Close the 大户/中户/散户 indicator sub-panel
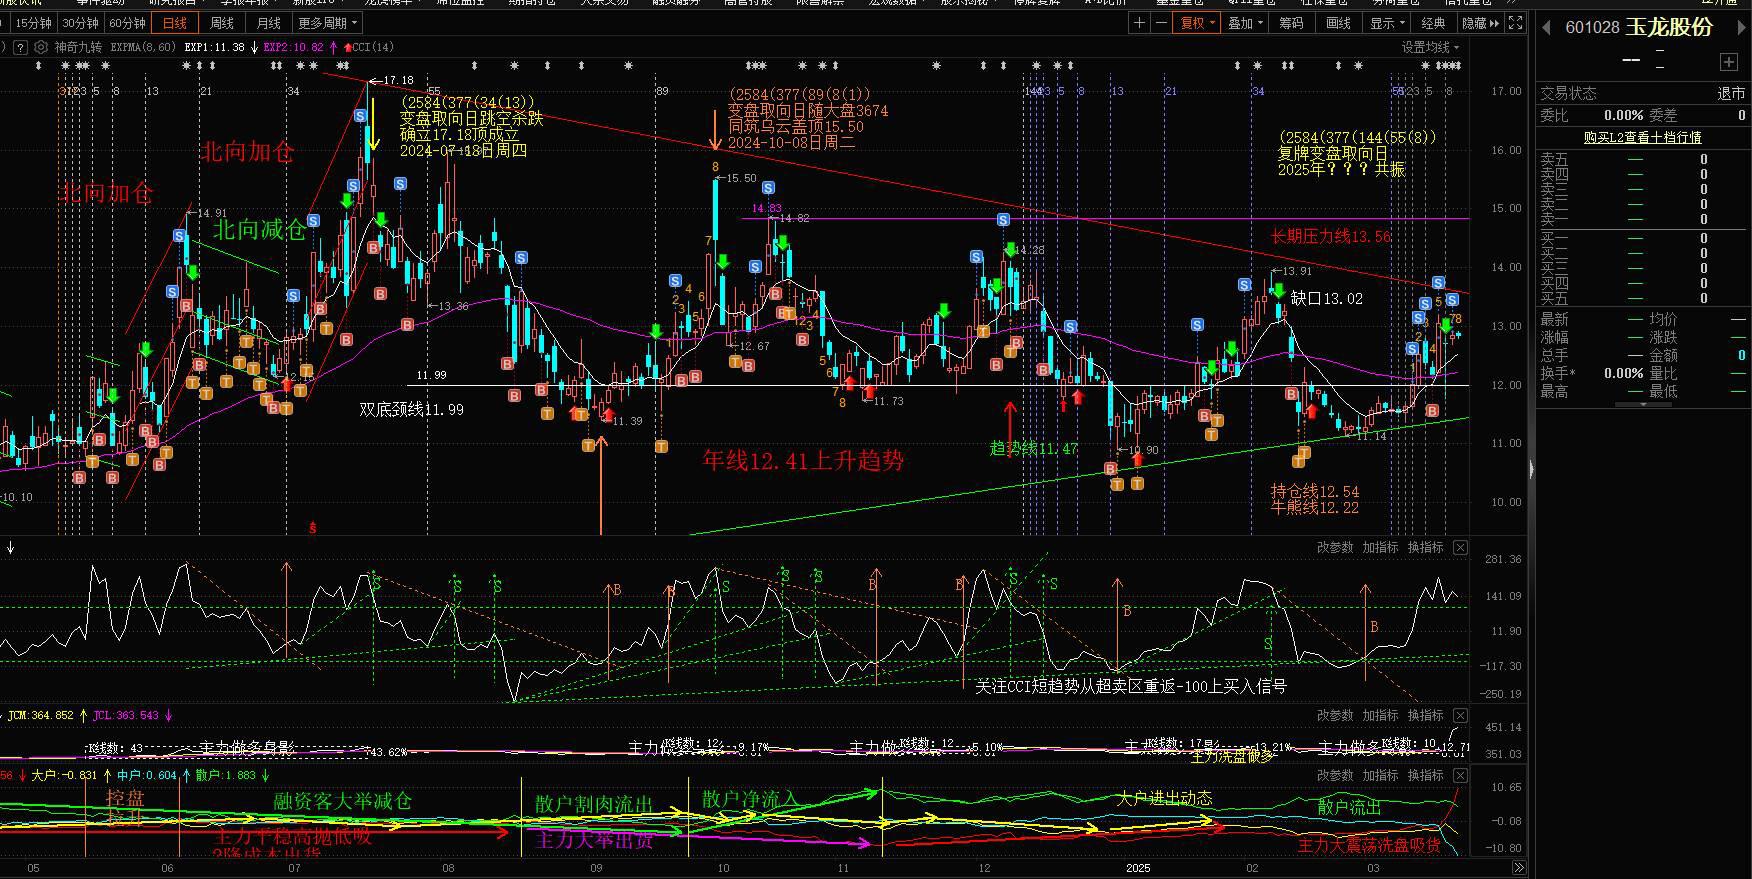The width and height of the screenshot is (1752, 879). (x=1460, y=775)
